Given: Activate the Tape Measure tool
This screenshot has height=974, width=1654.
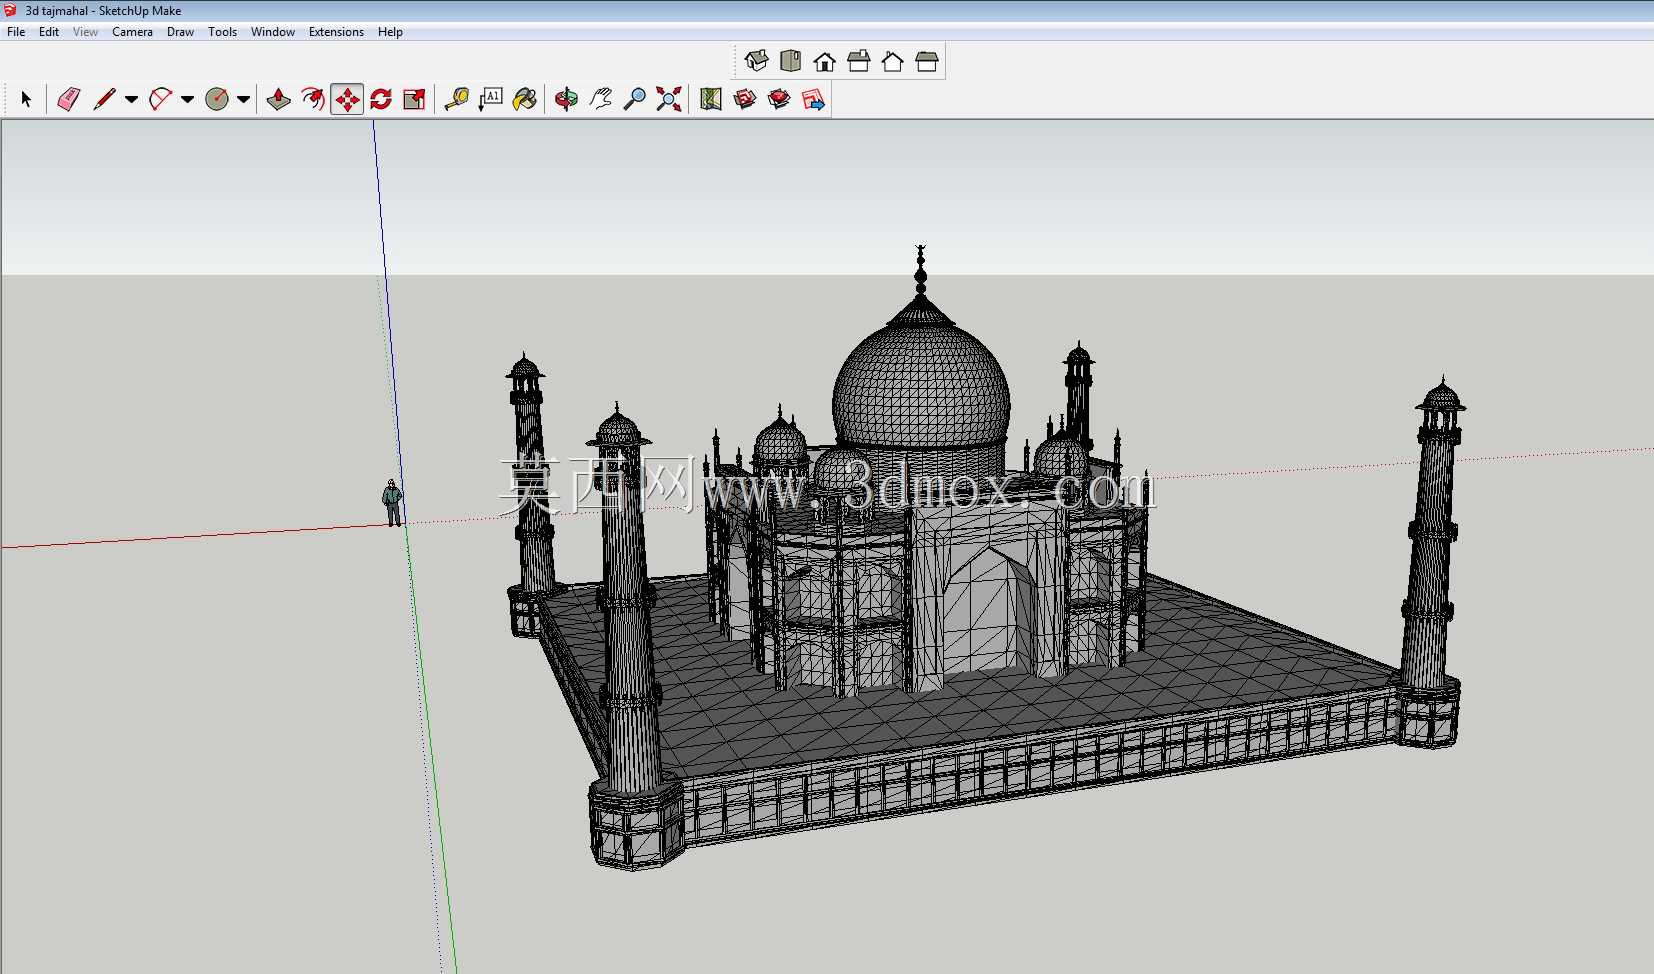Looking at the screenshot, I should [x=457, y=99].
